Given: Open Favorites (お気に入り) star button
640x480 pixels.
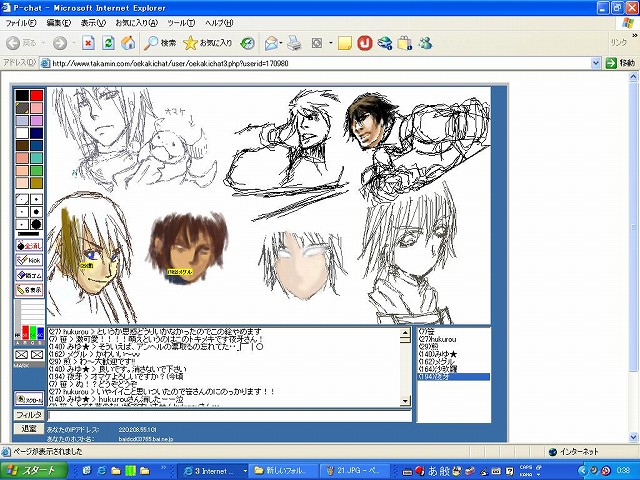Looking at the screenshot, I should (207, 43).
